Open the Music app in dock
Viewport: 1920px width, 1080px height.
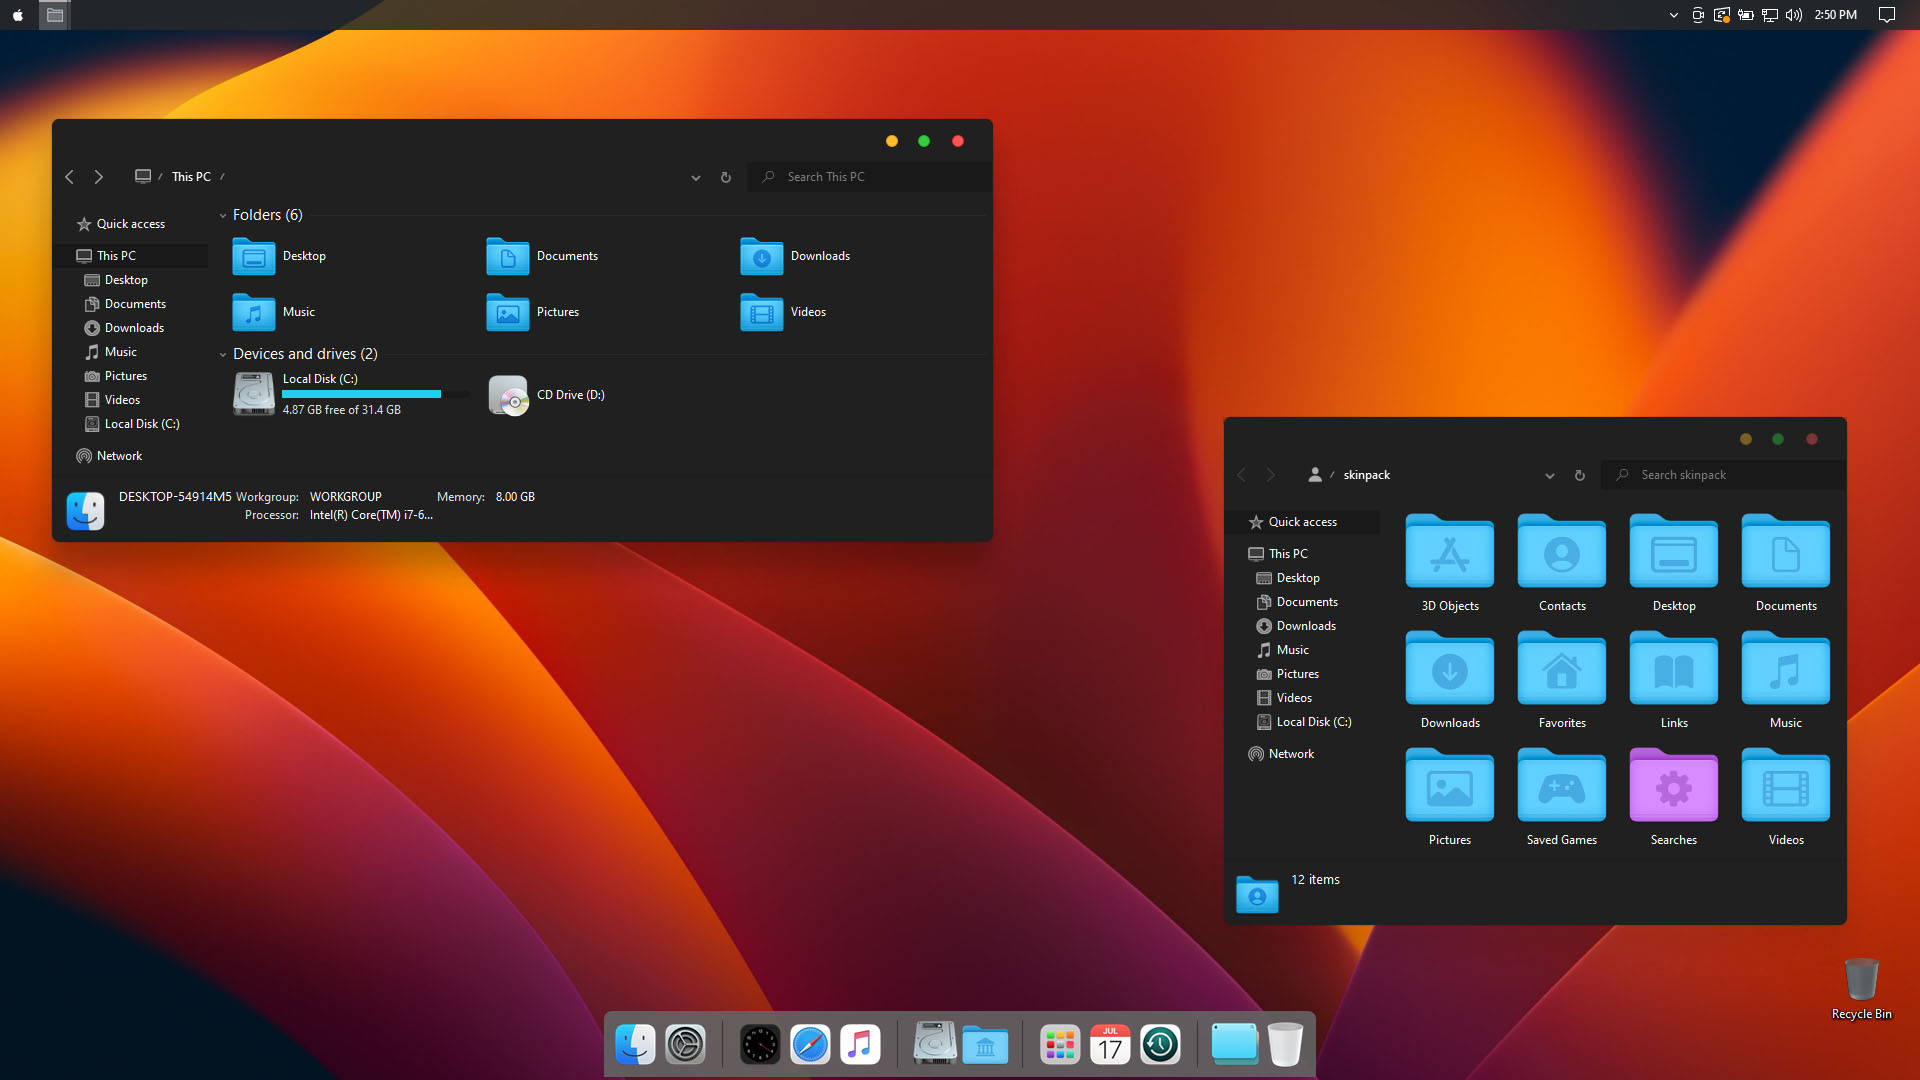point(860,1045)
